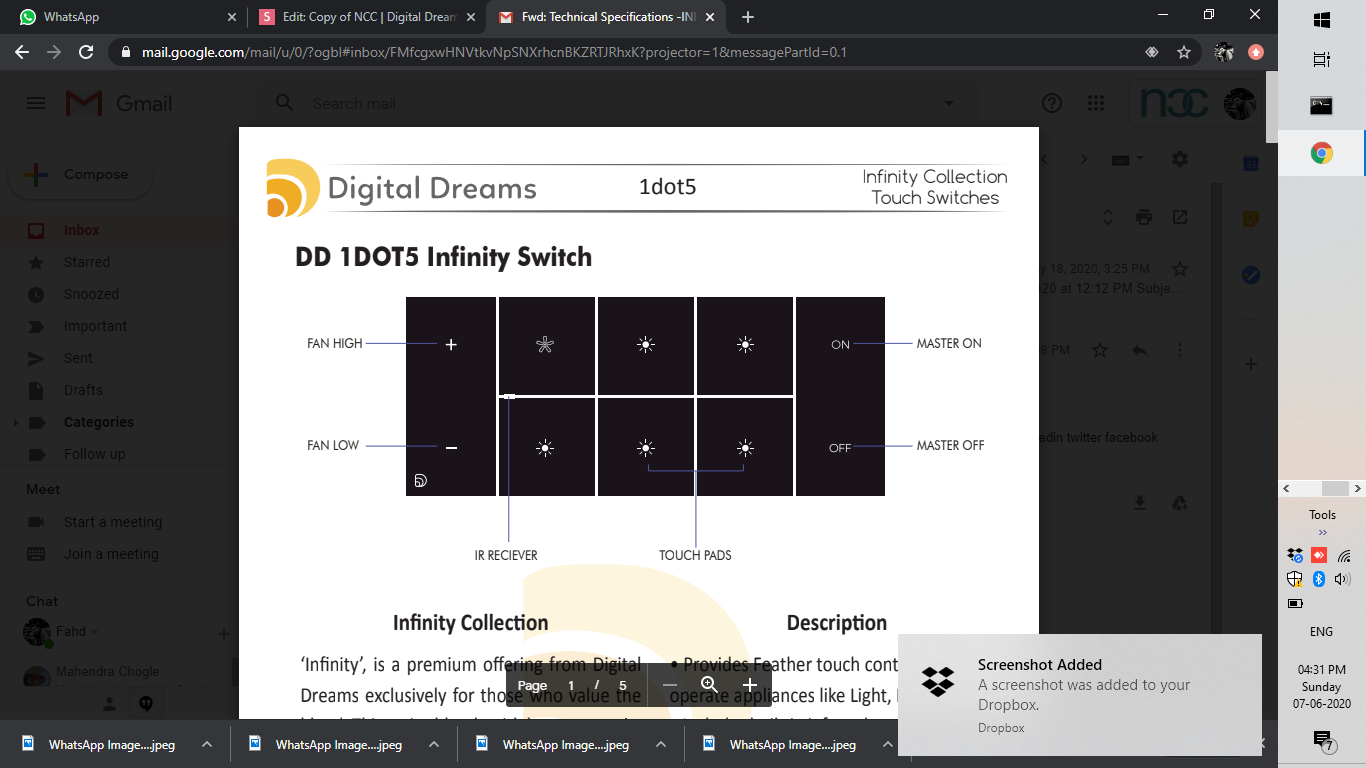
Task: Print all messages with printer icon
Action: point(1144,217)
